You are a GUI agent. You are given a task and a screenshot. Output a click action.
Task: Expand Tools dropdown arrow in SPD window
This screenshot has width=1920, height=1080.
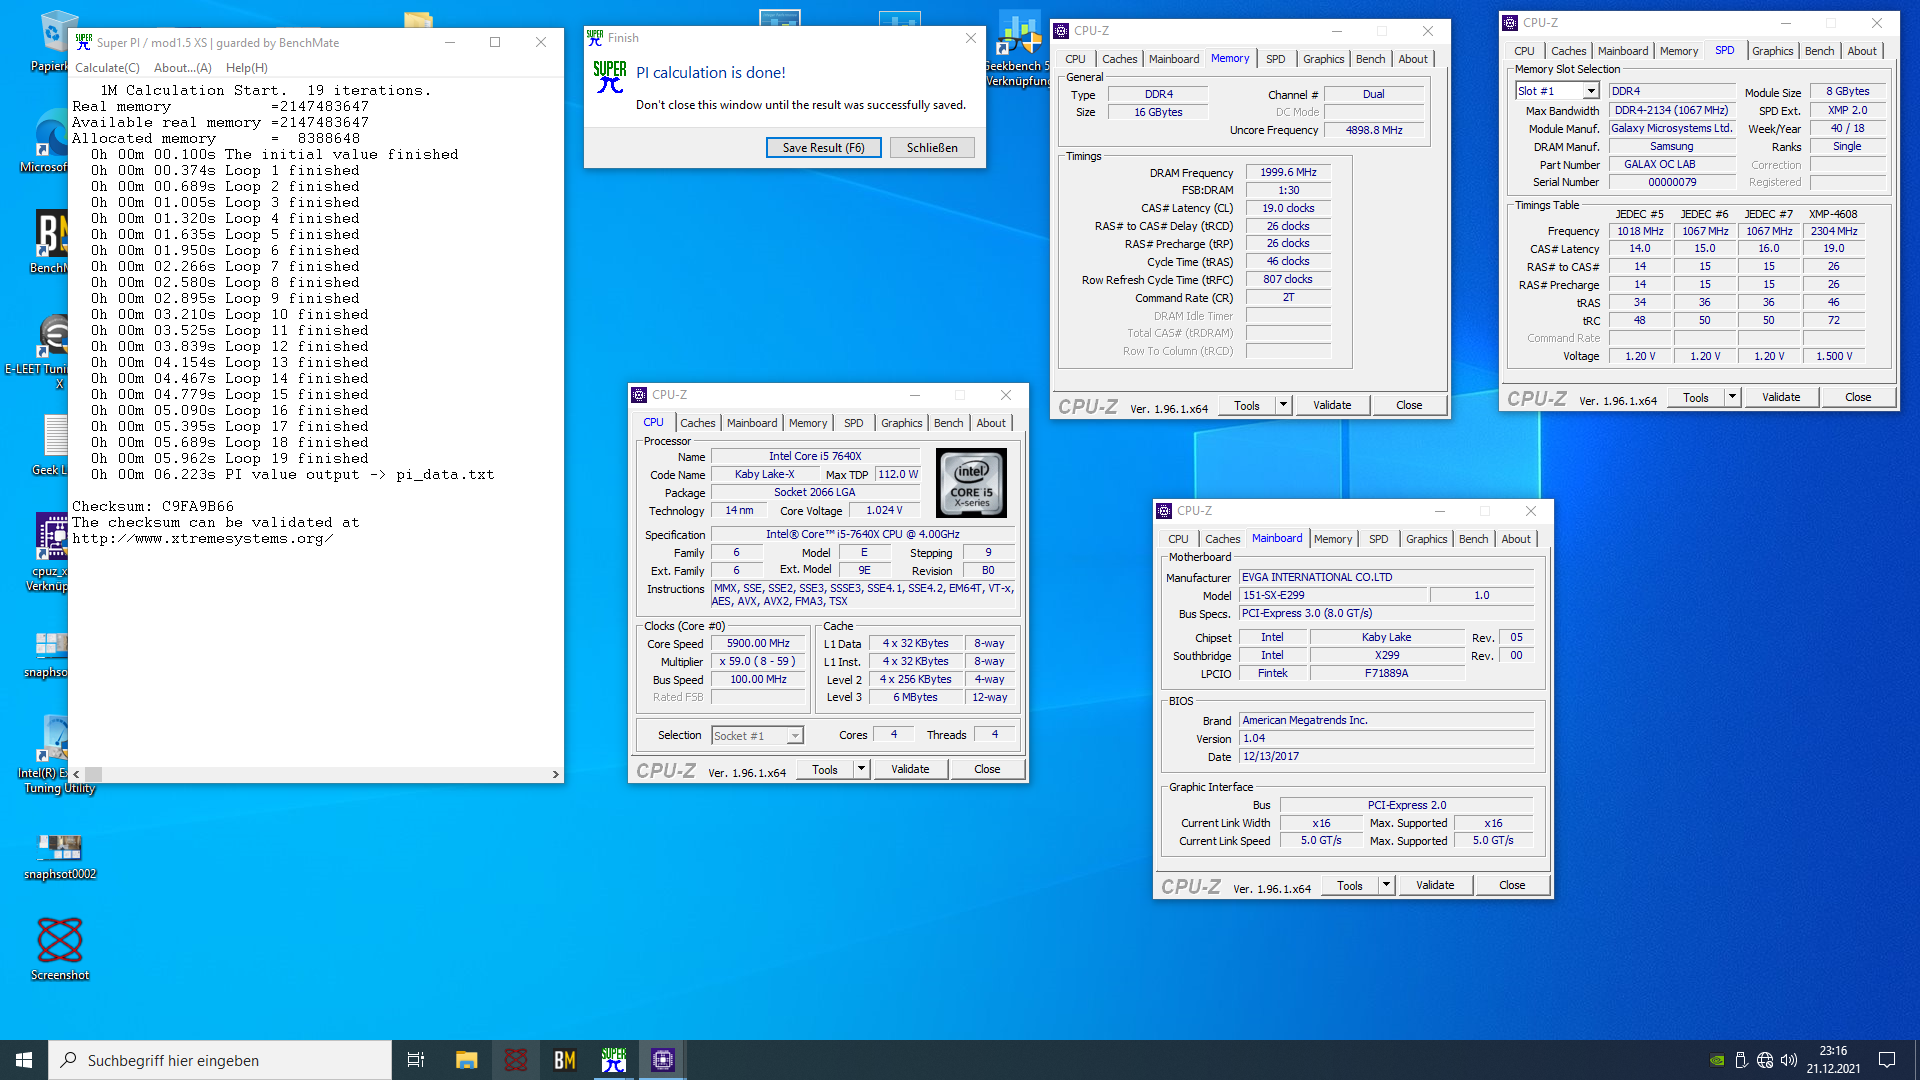1732,397
